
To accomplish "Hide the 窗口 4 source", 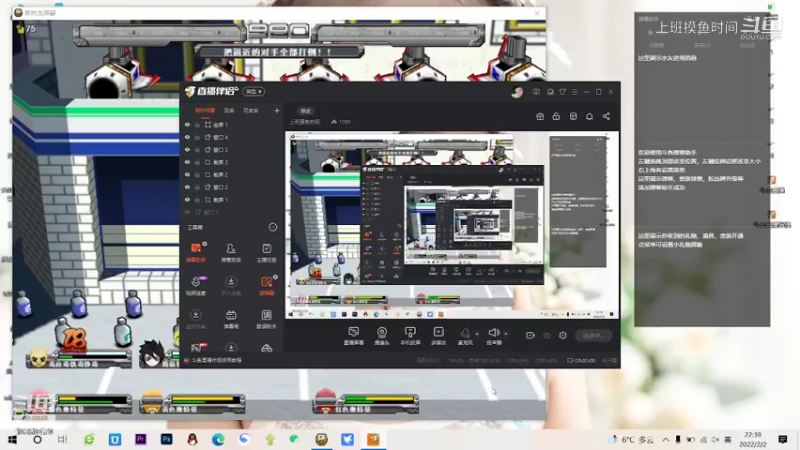I will point(187,137).
